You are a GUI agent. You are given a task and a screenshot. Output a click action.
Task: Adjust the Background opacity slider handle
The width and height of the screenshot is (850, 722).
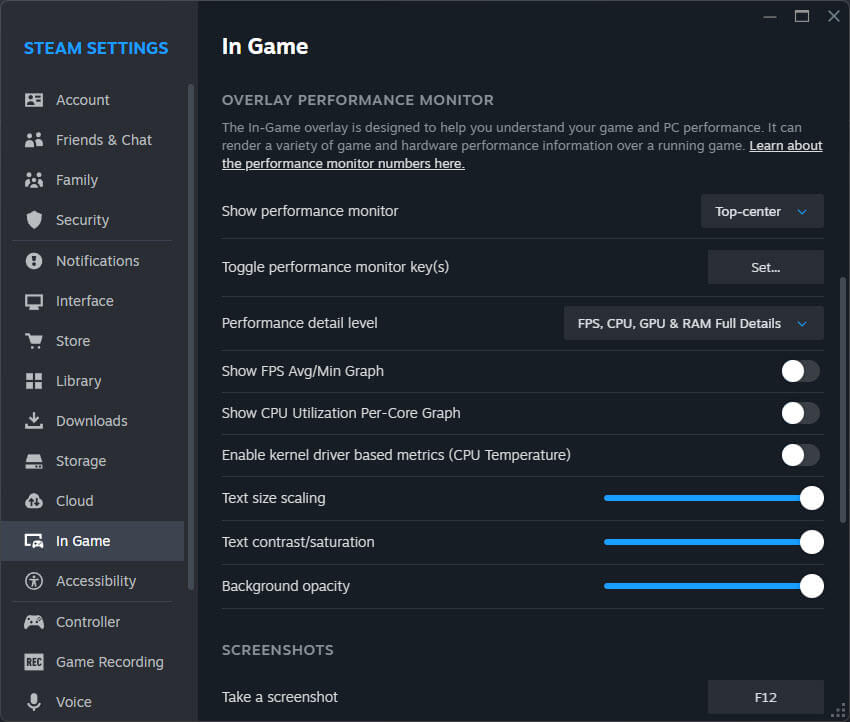[x=811, y=586]
